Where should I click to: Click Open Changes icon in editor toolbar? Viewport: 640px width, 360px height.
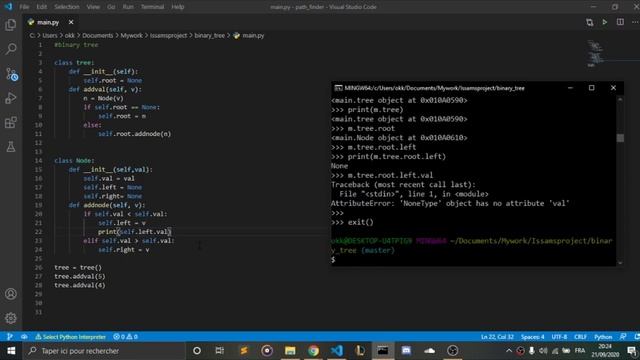coord(589,22)
